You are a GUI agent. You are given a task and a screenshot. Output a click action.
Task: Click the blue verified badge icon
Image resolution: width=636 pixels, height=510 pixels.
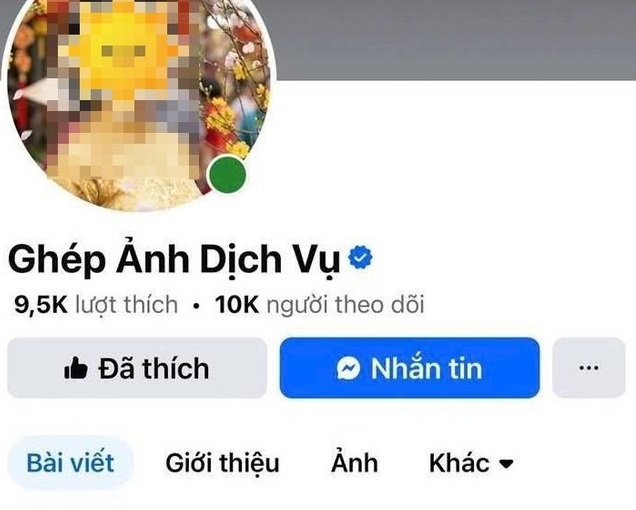click(360, 257)
